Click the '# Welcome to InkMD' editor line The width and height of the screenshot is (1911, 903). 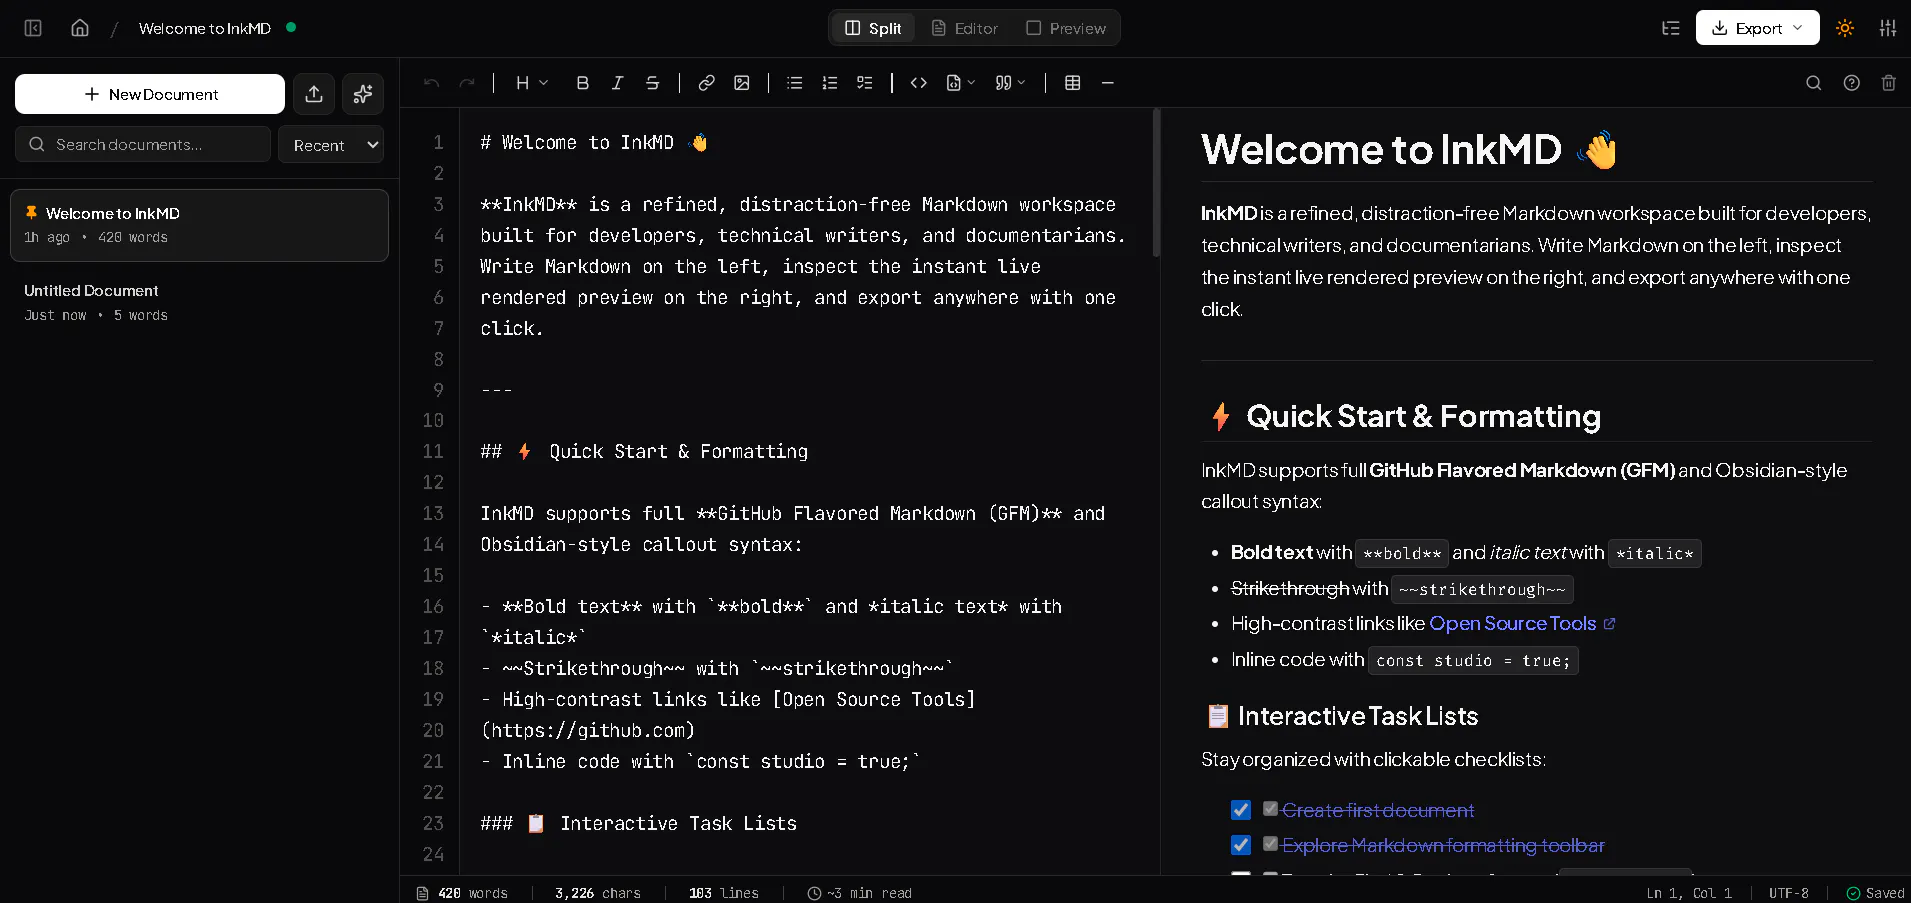tap(594, 142)
